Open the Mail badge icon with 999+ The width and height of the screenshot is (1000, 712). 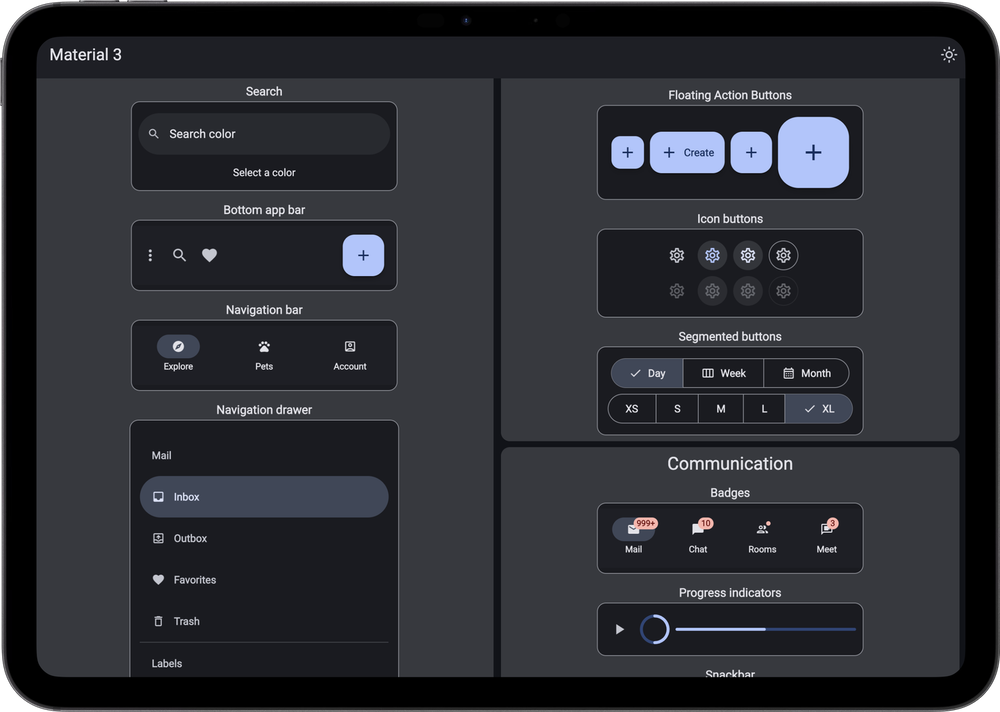[634, 530]
